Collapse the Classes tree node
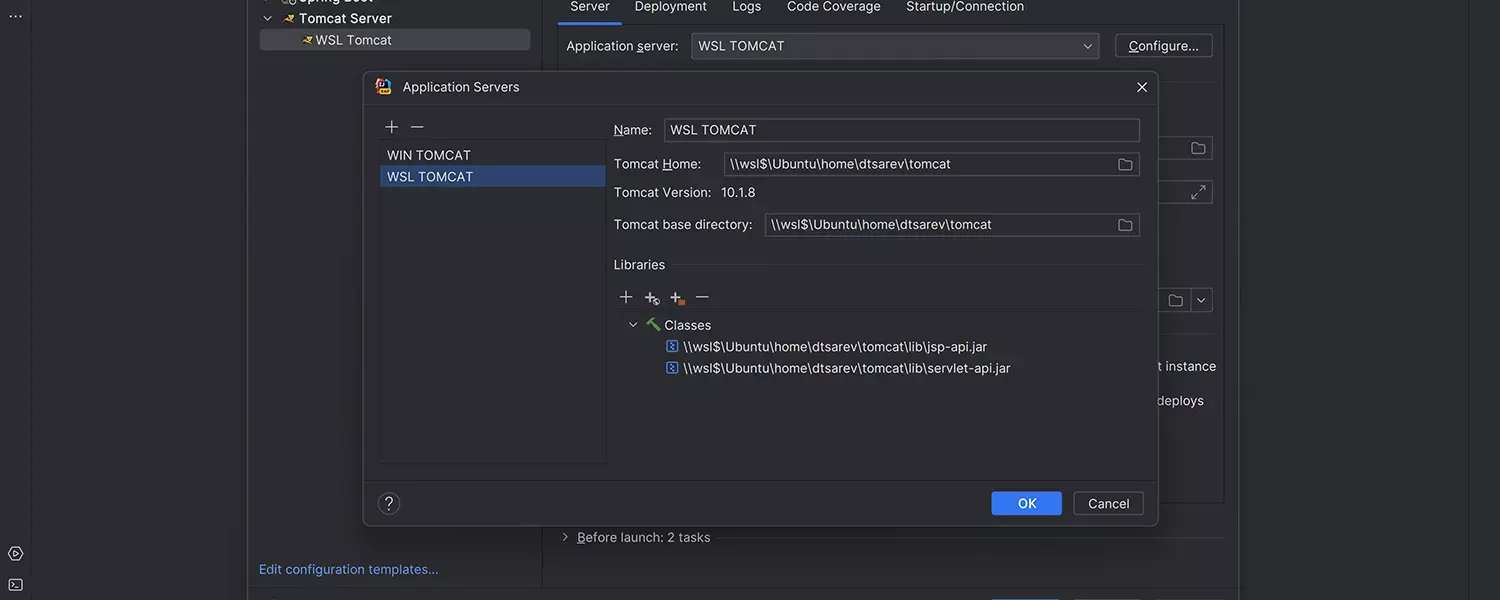The image size is (1500, 600). 633,325
